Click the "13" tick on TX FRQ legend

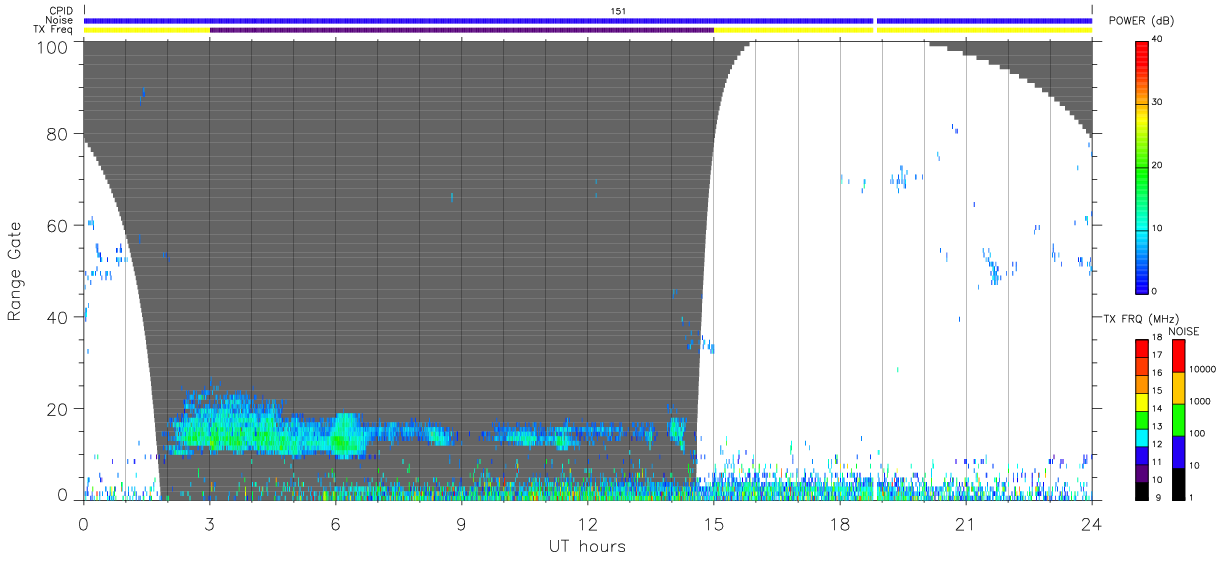click(x=1156, y=425)
